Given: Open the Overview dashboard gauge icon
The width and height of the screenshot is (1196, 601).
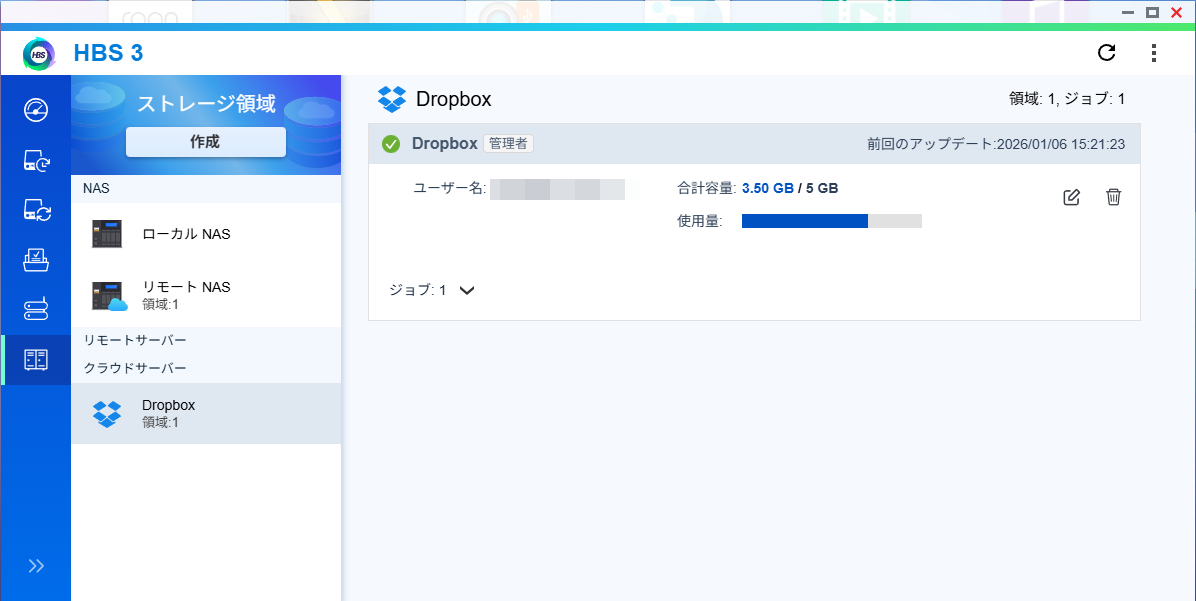Looking at the screenshot, I should (36, 110).
